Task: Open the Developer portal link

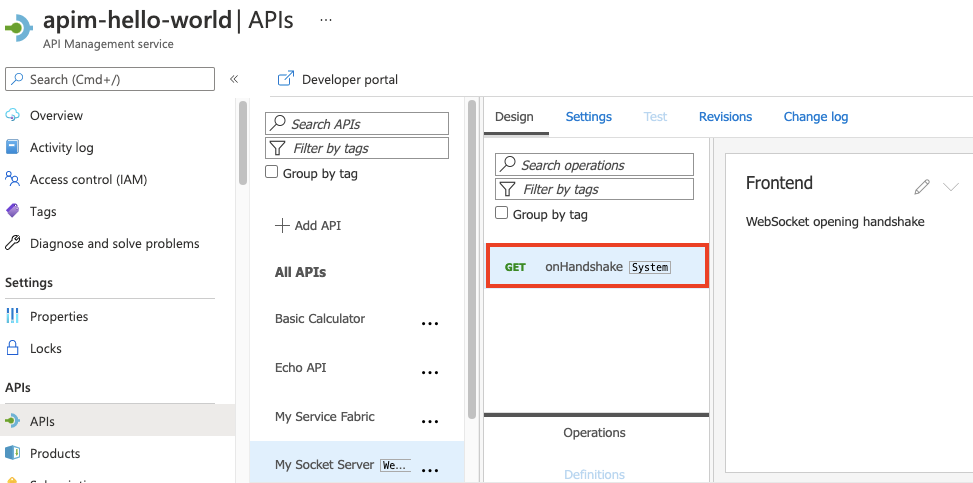Action: (349, 79)
